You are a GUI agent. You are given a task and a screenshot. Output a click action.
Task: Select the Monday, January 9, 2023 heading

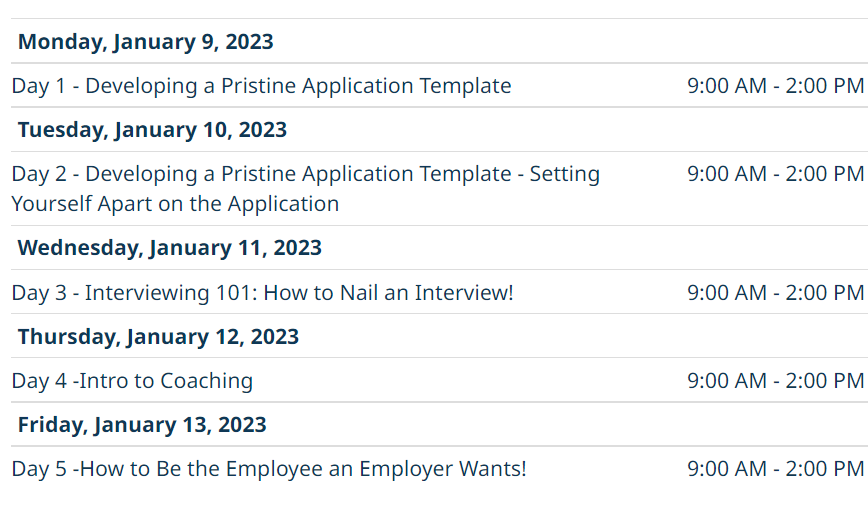(146, 42)
